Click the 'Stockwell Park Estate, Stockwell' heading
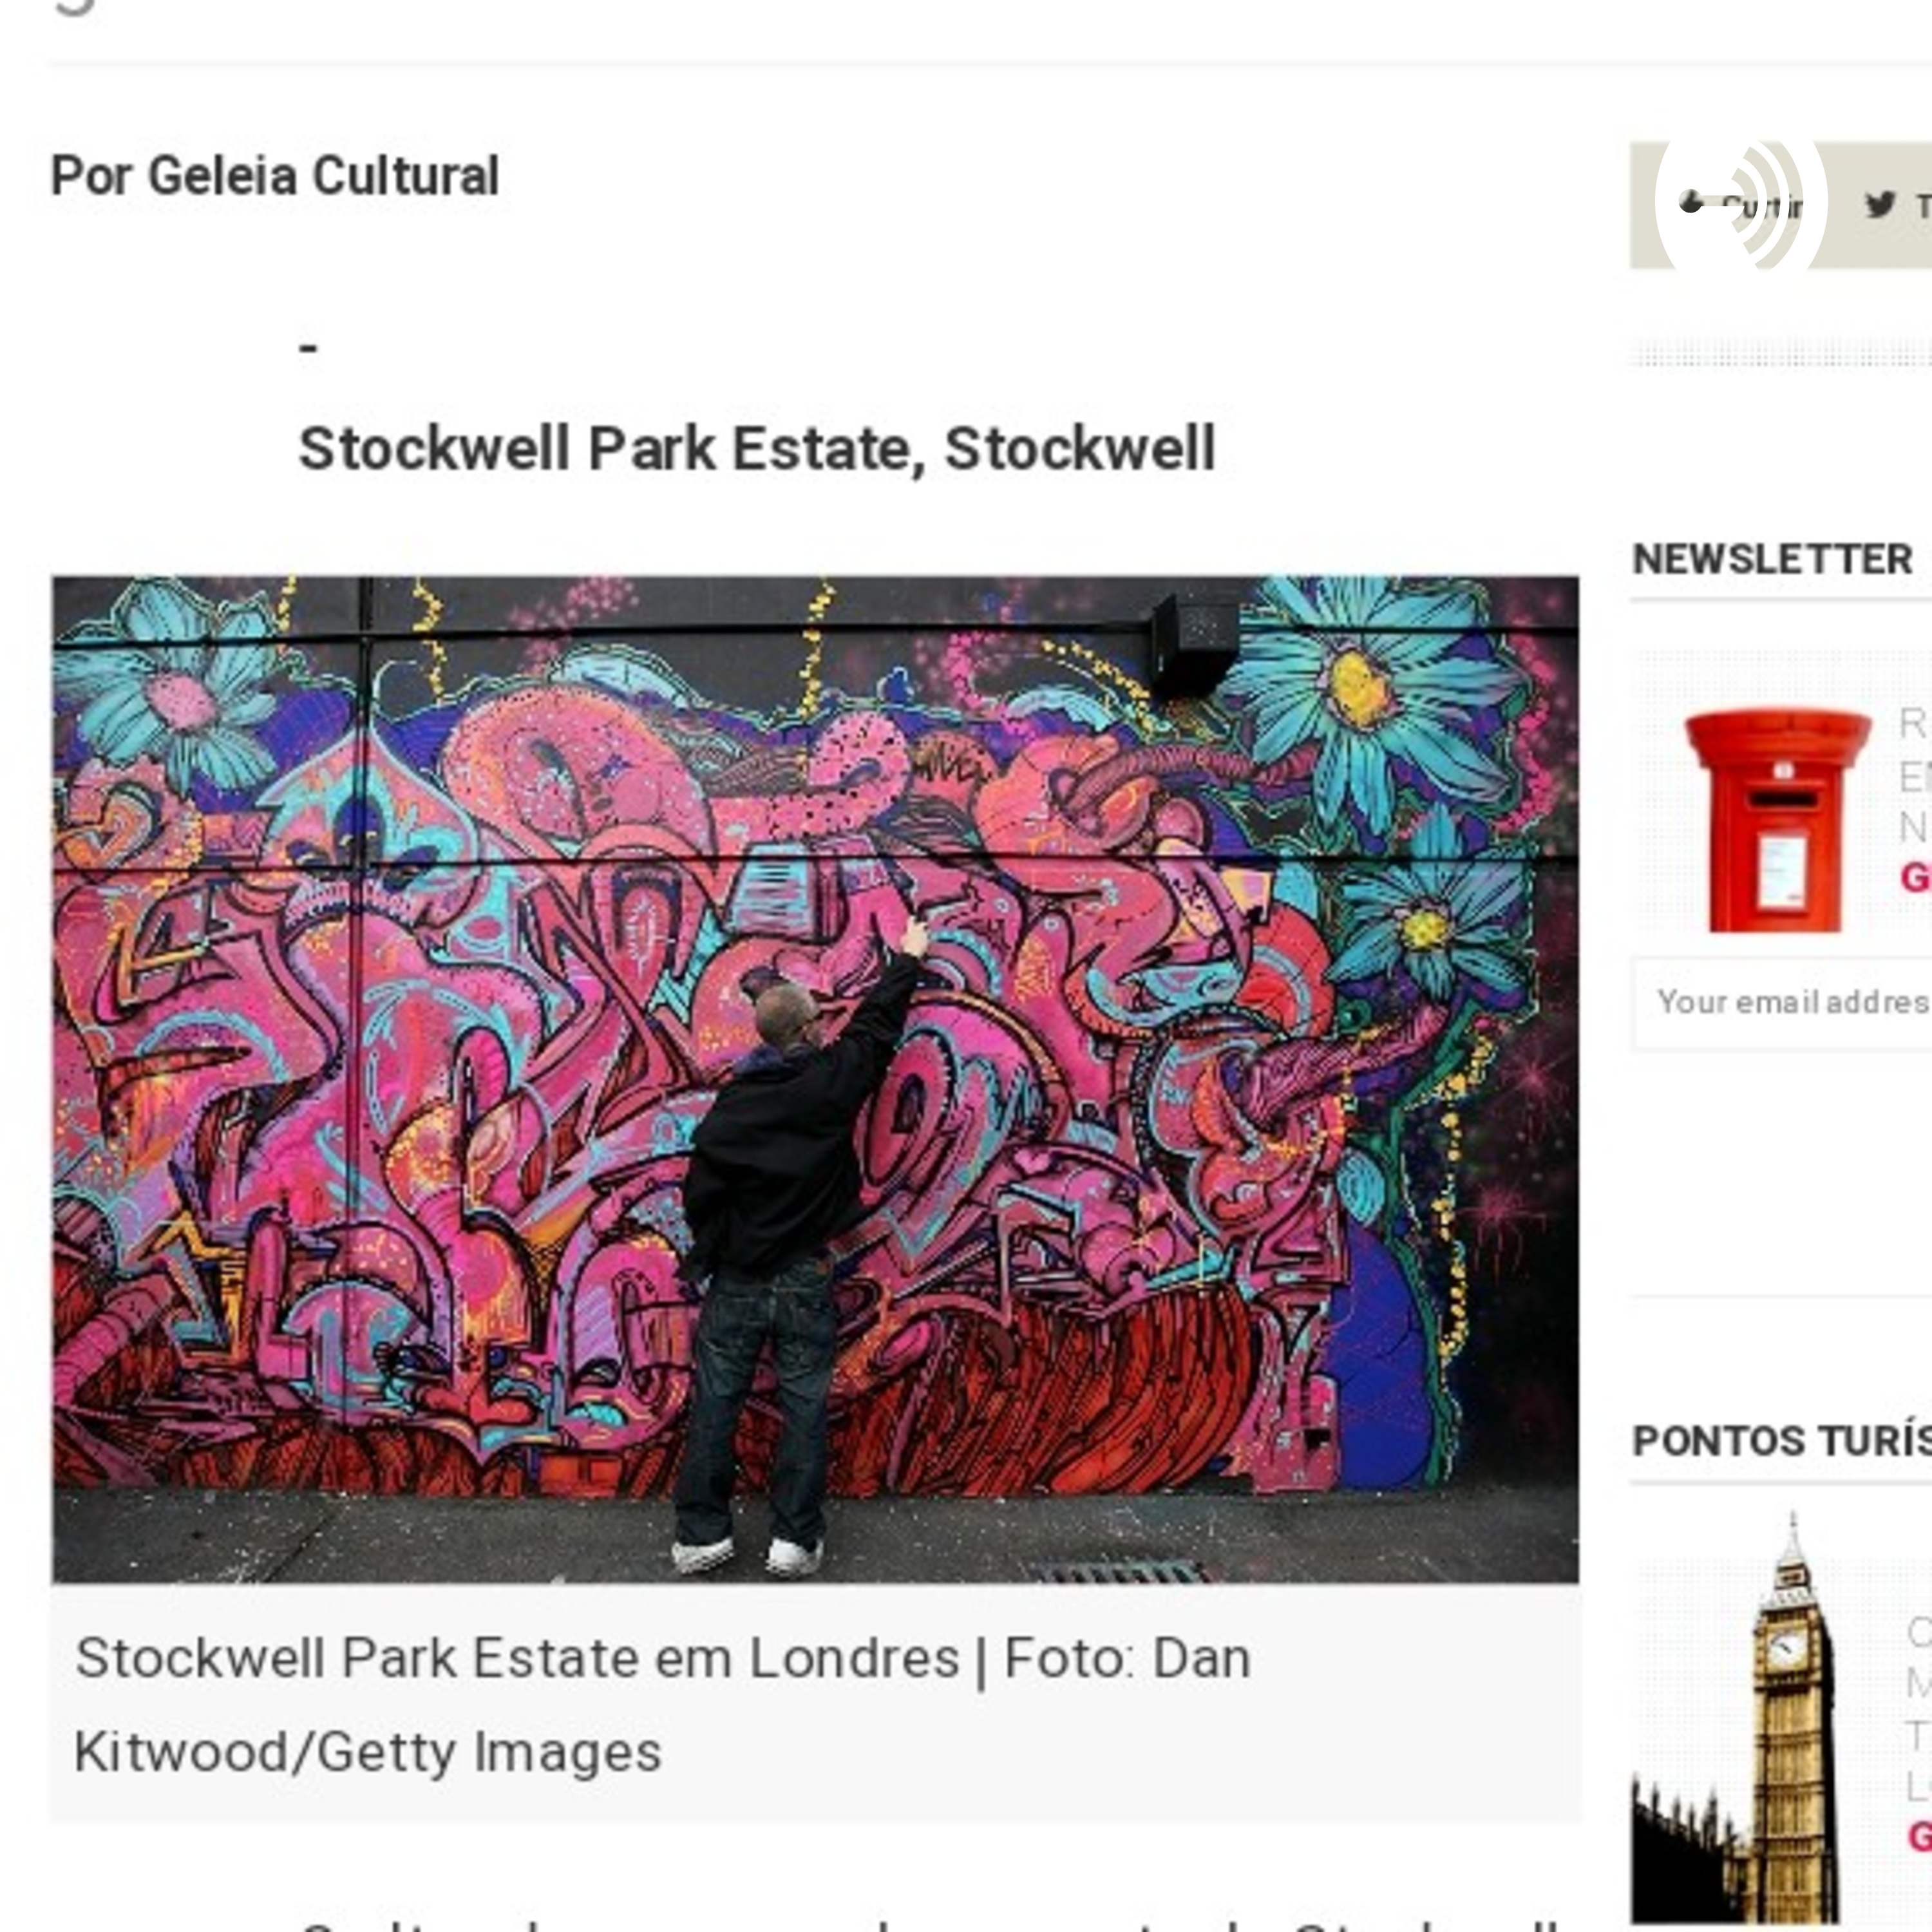Image resolution: width=1932 pixels, height=1932 pixels. pyautogui.click(x=757, y=448)
